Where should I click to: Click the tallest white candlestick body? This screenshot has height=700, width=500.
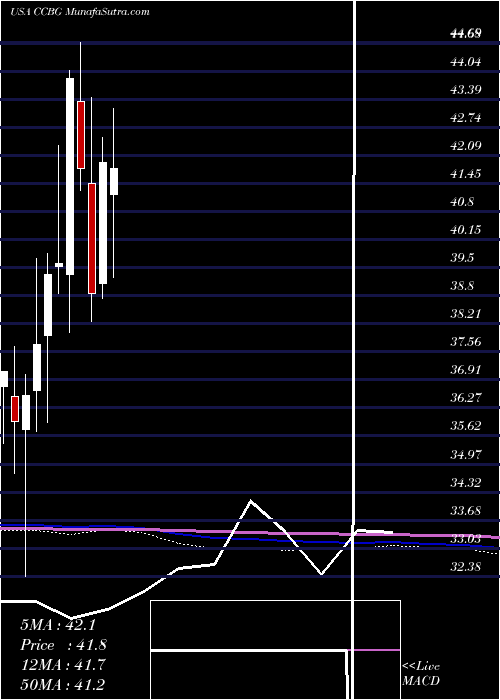(x=70, y=176)
